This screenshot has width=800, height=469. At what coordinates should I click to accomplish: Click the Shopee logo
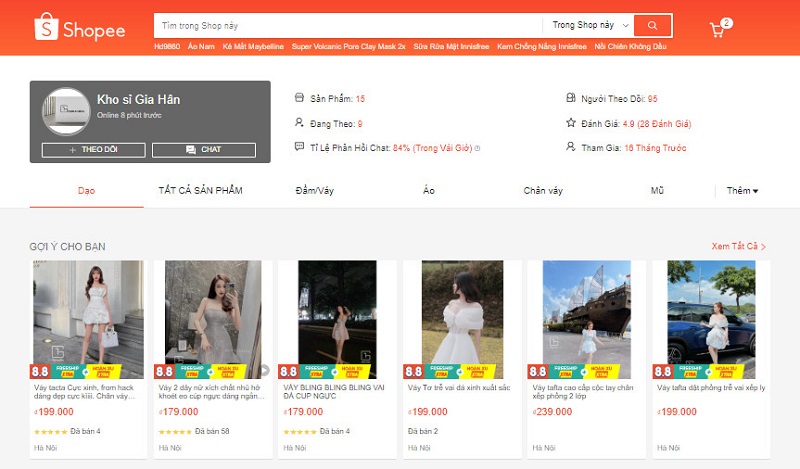tap(80, 28)
